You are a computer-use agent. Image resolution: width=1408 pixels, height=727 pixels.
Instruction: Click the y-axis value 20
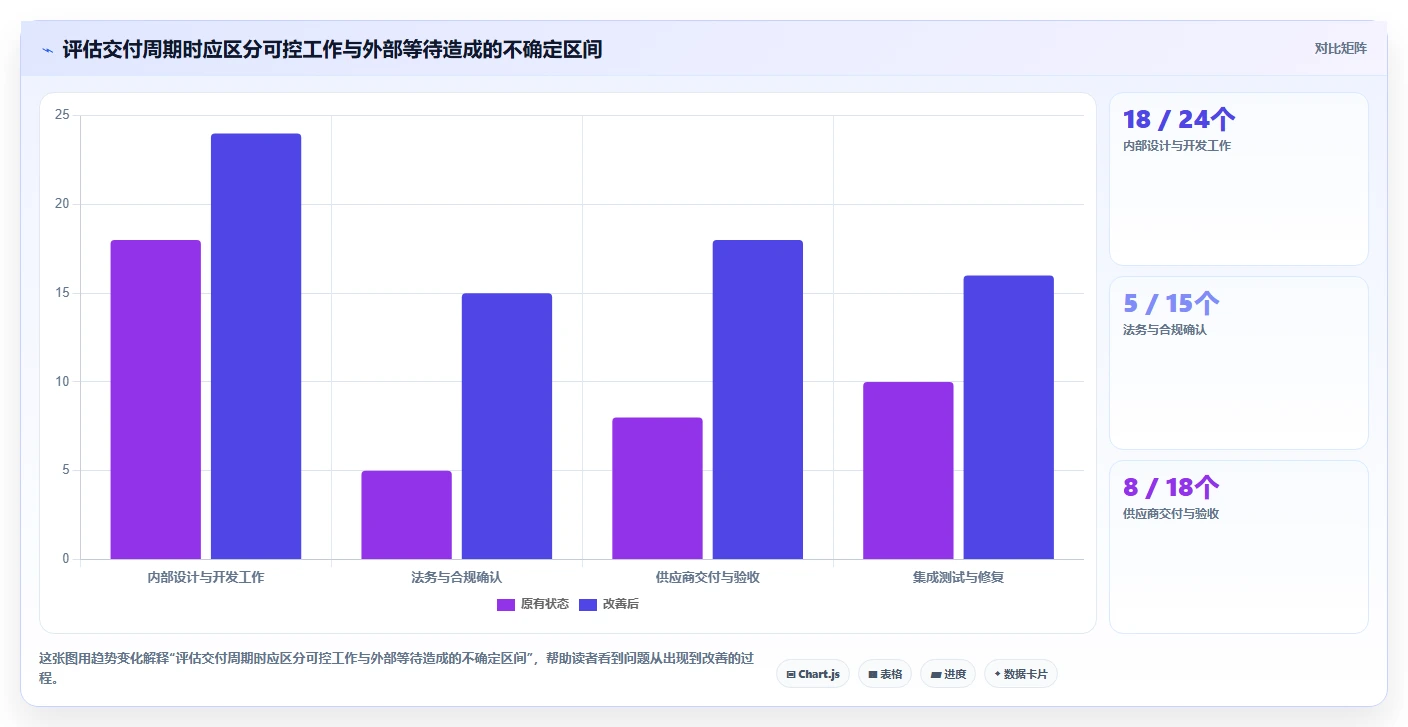click(x=62, y=204)
